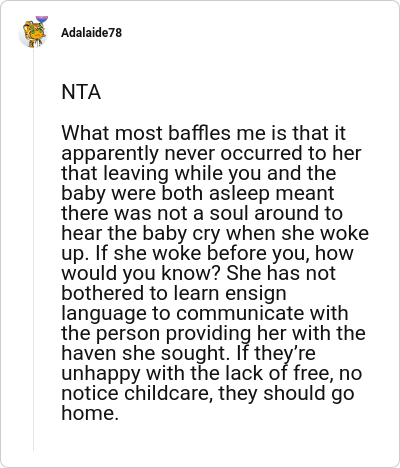Screen dimensions: 400x468
Task: Open Adalaide78's avatar image
Action: (x=33, y=33)
